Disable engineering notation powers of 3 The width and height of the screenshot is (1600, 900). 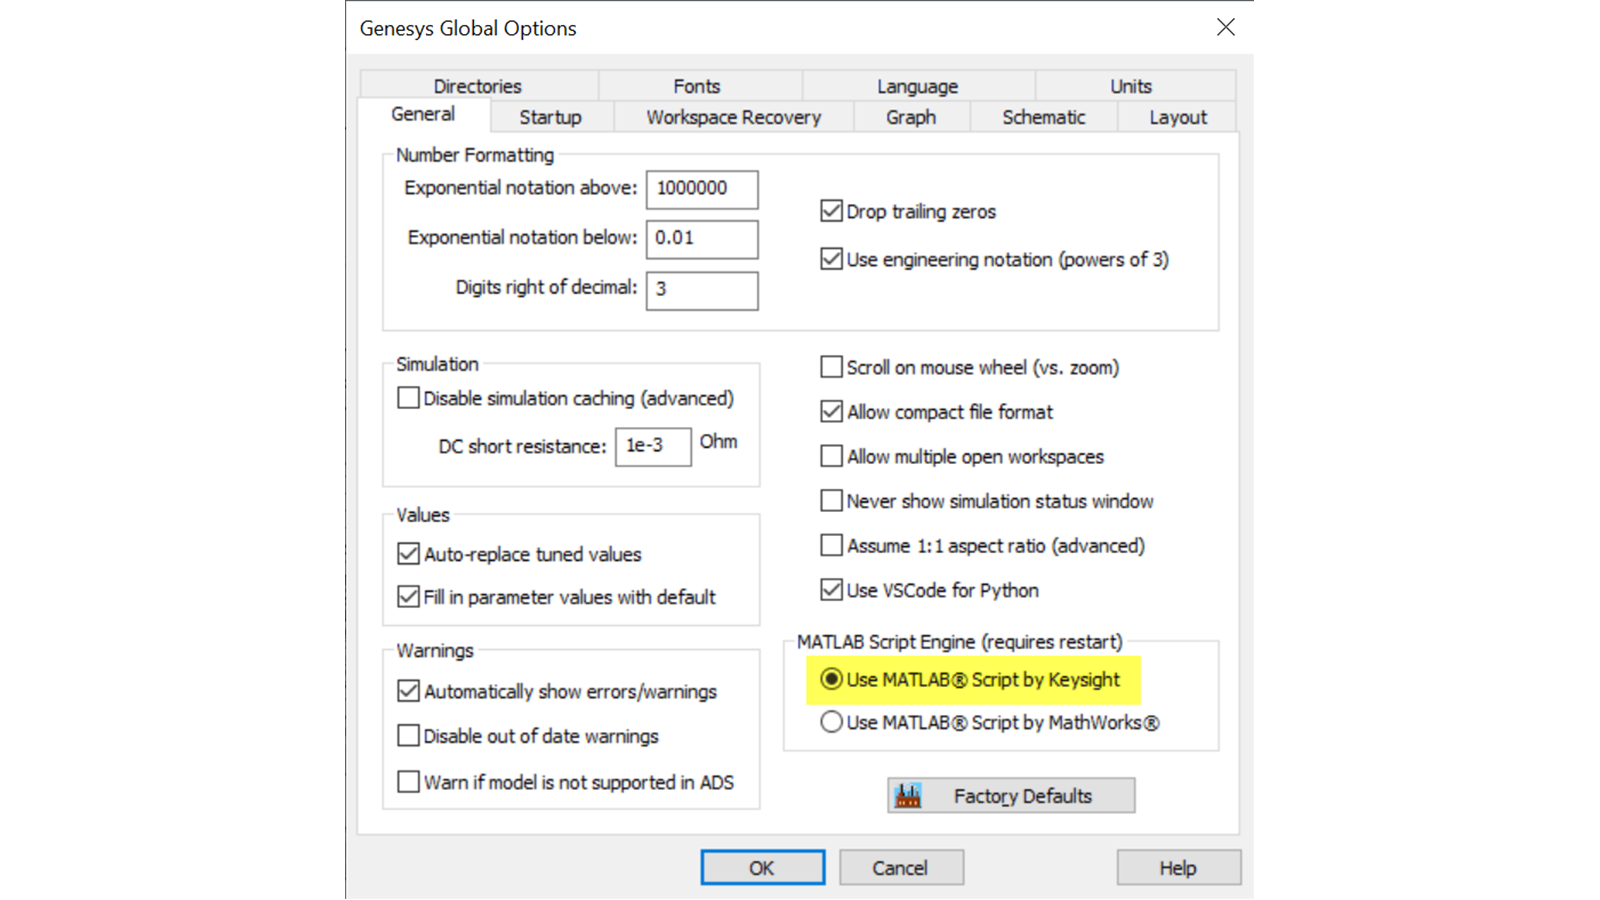click(x=831, y=259)
